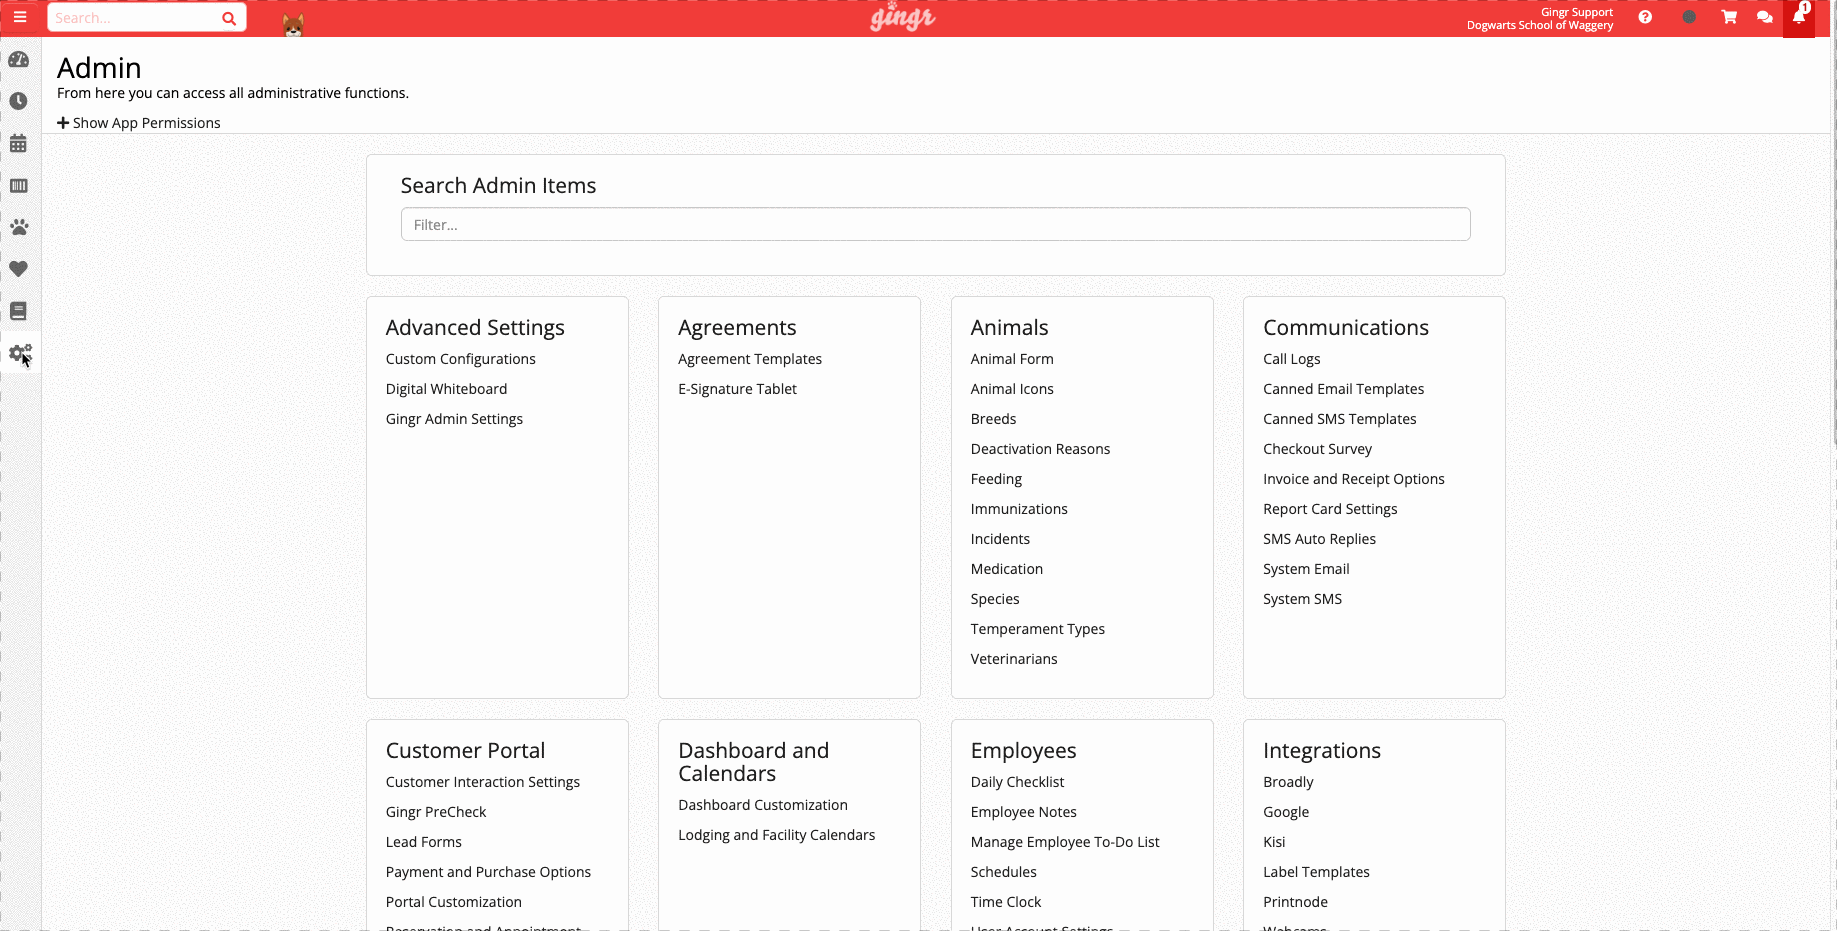
Task: Click the Search Admin Items filter field
Action: click(x=936, y=224)
